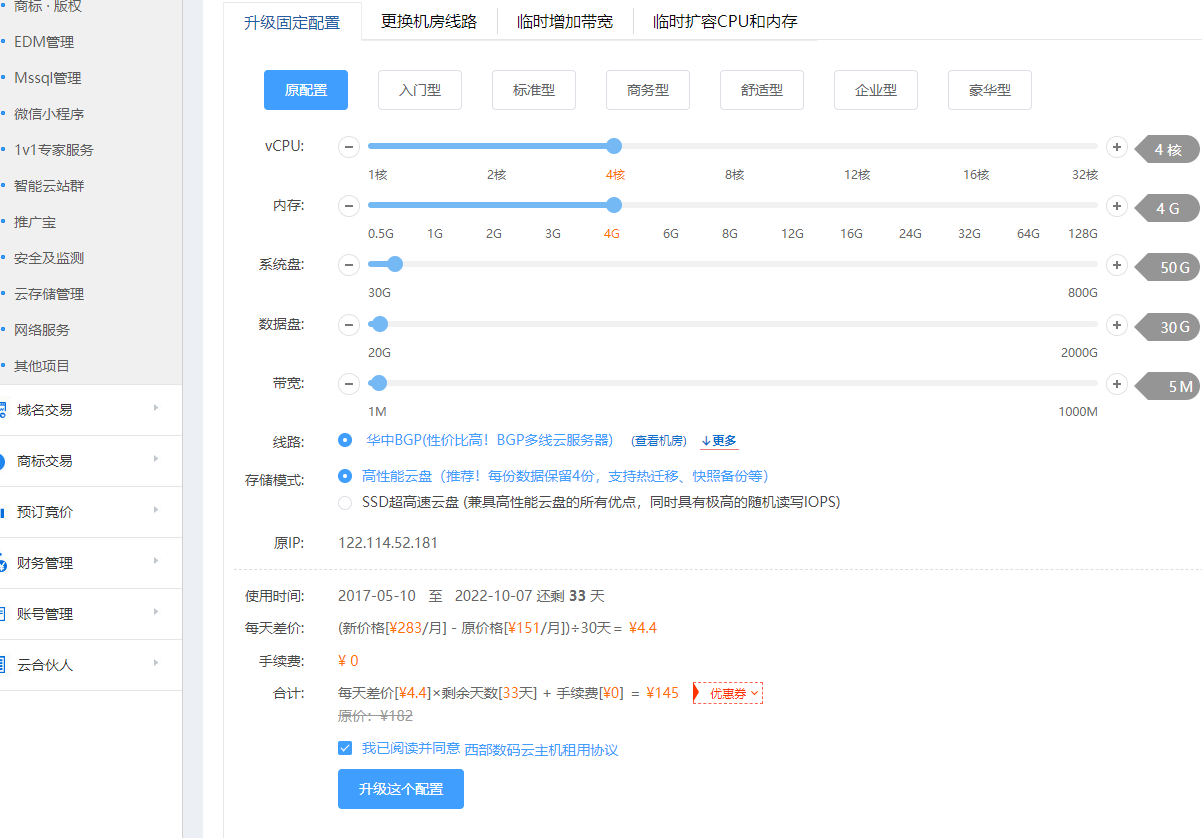Expand 更多 line options

719,441
